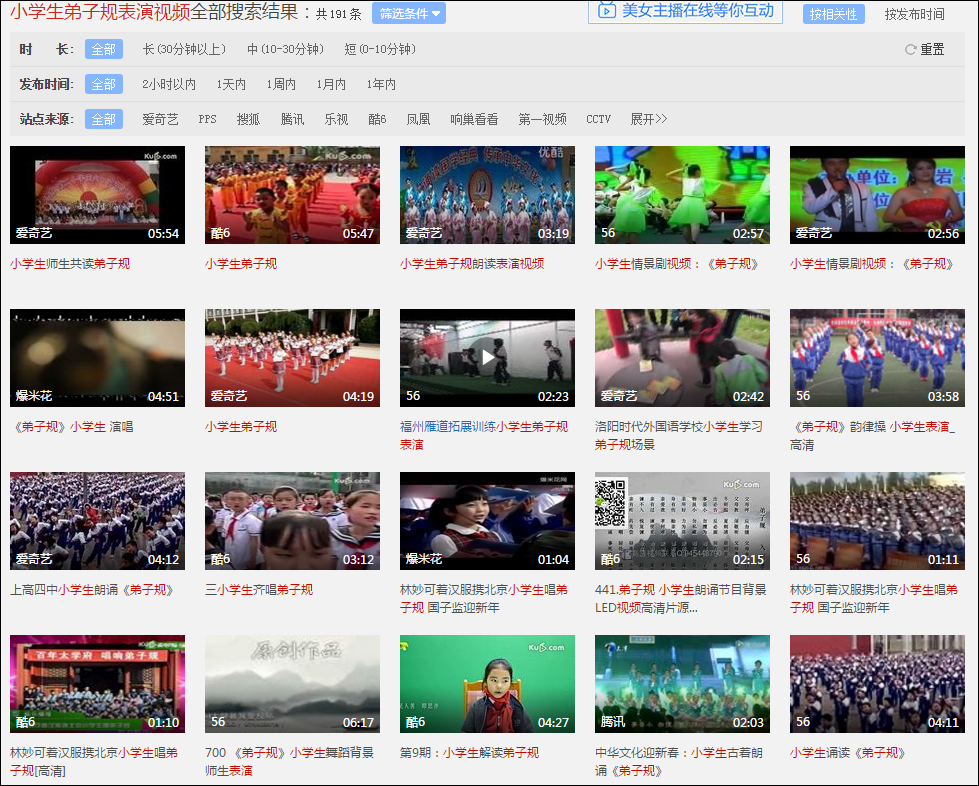The height and width of the screenshot is (786, 979).
Task: Open the title link 三小学生齐唱弟子规
Action: (x=258, y=590)
